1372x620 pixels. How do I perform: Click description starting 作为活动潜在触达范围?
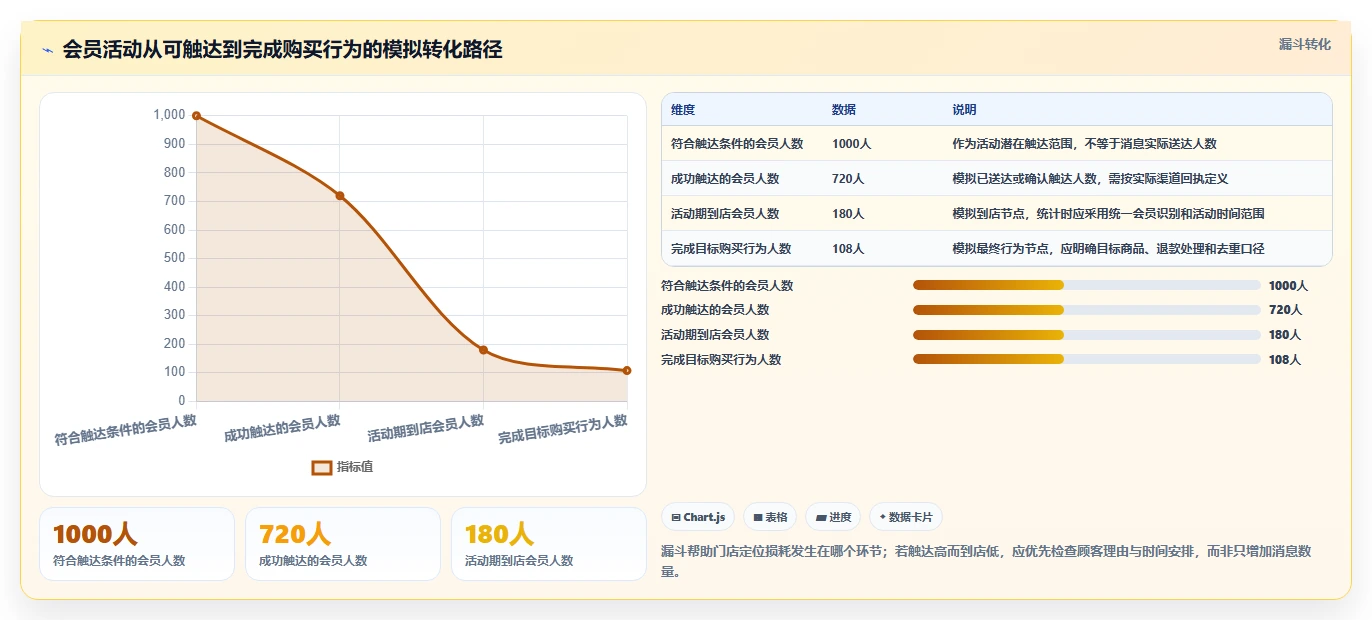[1084, 144]
